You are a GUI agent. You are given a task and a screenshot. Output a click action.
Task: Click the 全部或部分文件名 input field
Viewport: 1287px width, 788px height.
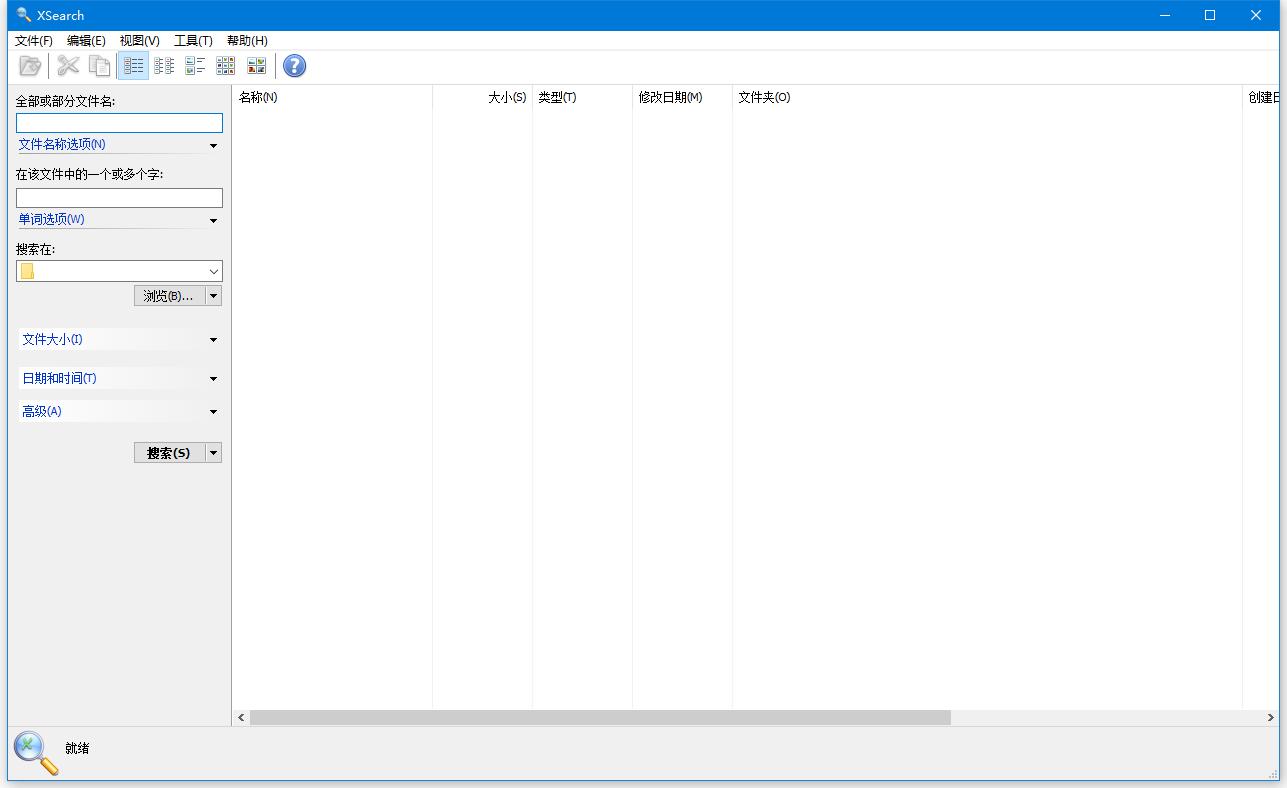pyautogui.click(x=119, y=122)
